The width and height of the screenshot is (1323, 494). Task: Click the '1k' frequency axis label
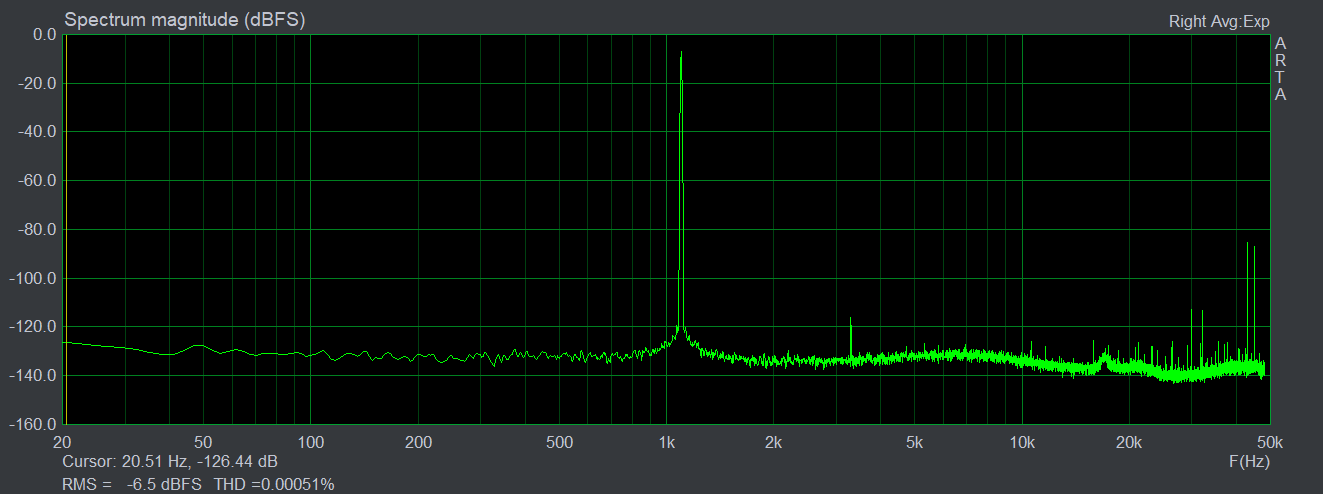pos(666,442)
